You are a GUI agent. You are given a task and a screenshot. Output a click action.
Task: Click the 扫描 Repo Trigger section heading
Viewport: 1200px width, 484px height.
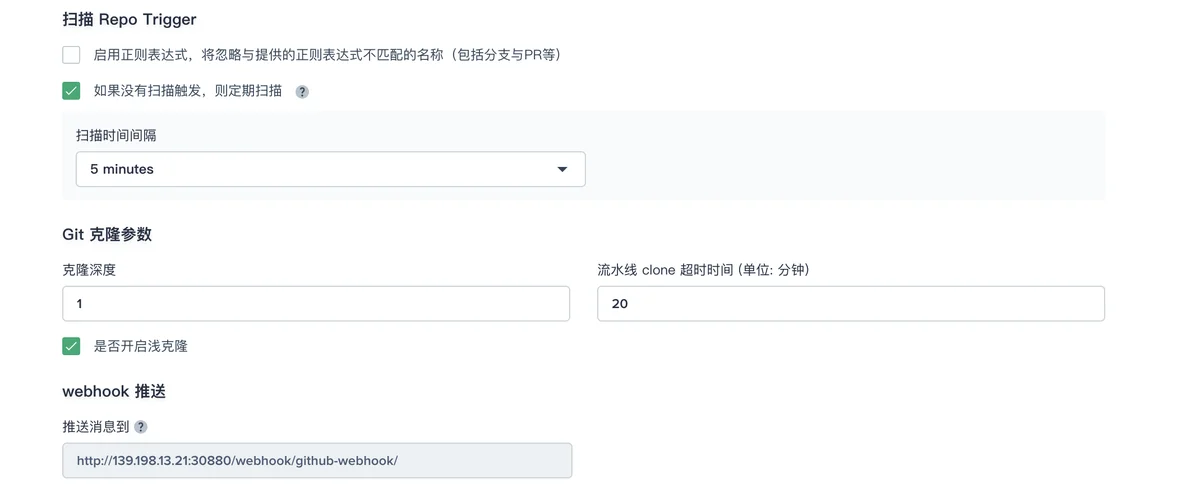(x=129, y=19)
